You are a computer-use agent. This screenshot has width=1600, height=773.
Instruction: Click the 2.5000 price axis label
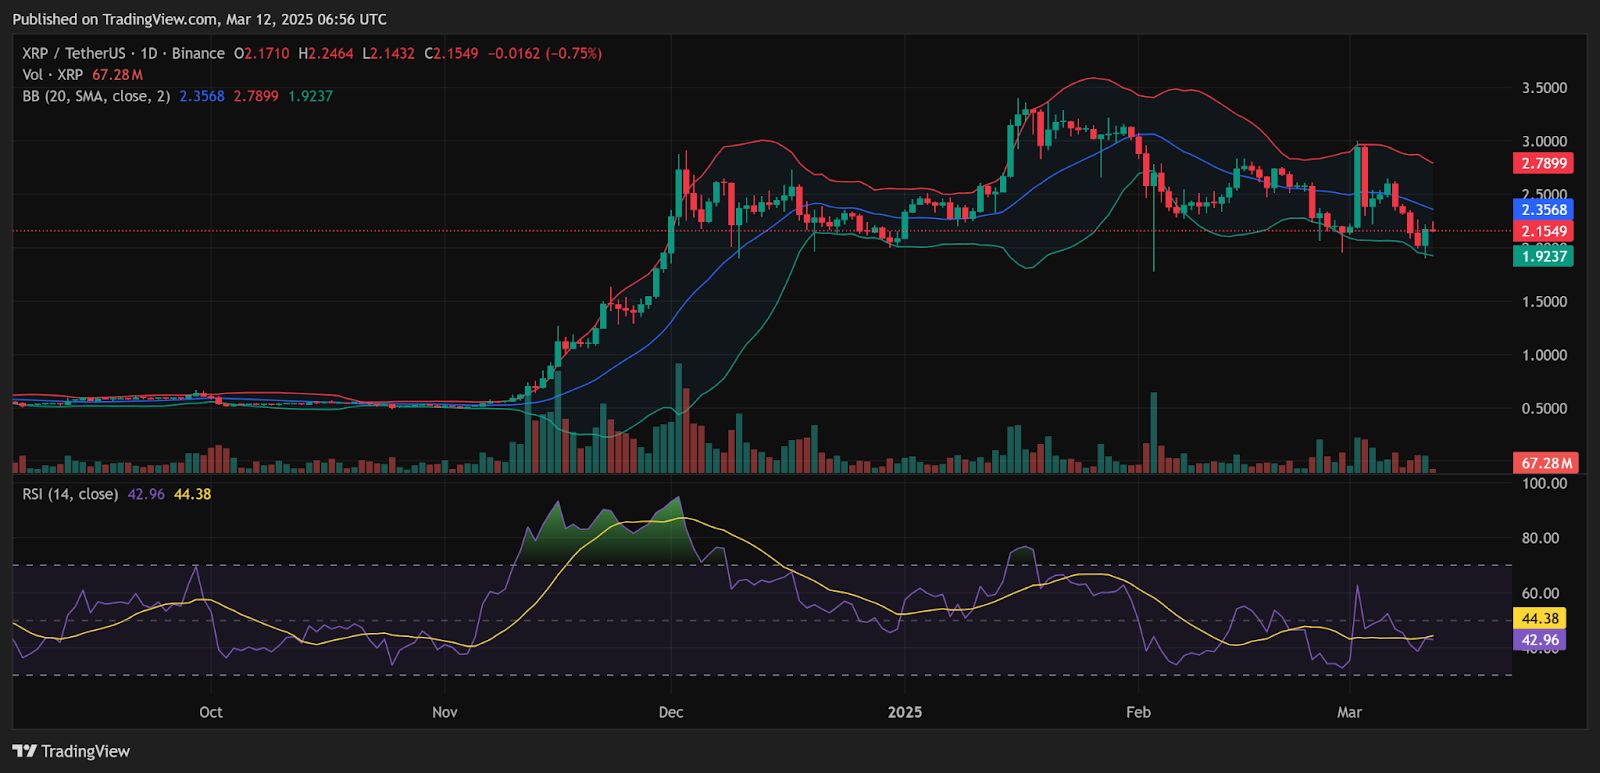1544,194
